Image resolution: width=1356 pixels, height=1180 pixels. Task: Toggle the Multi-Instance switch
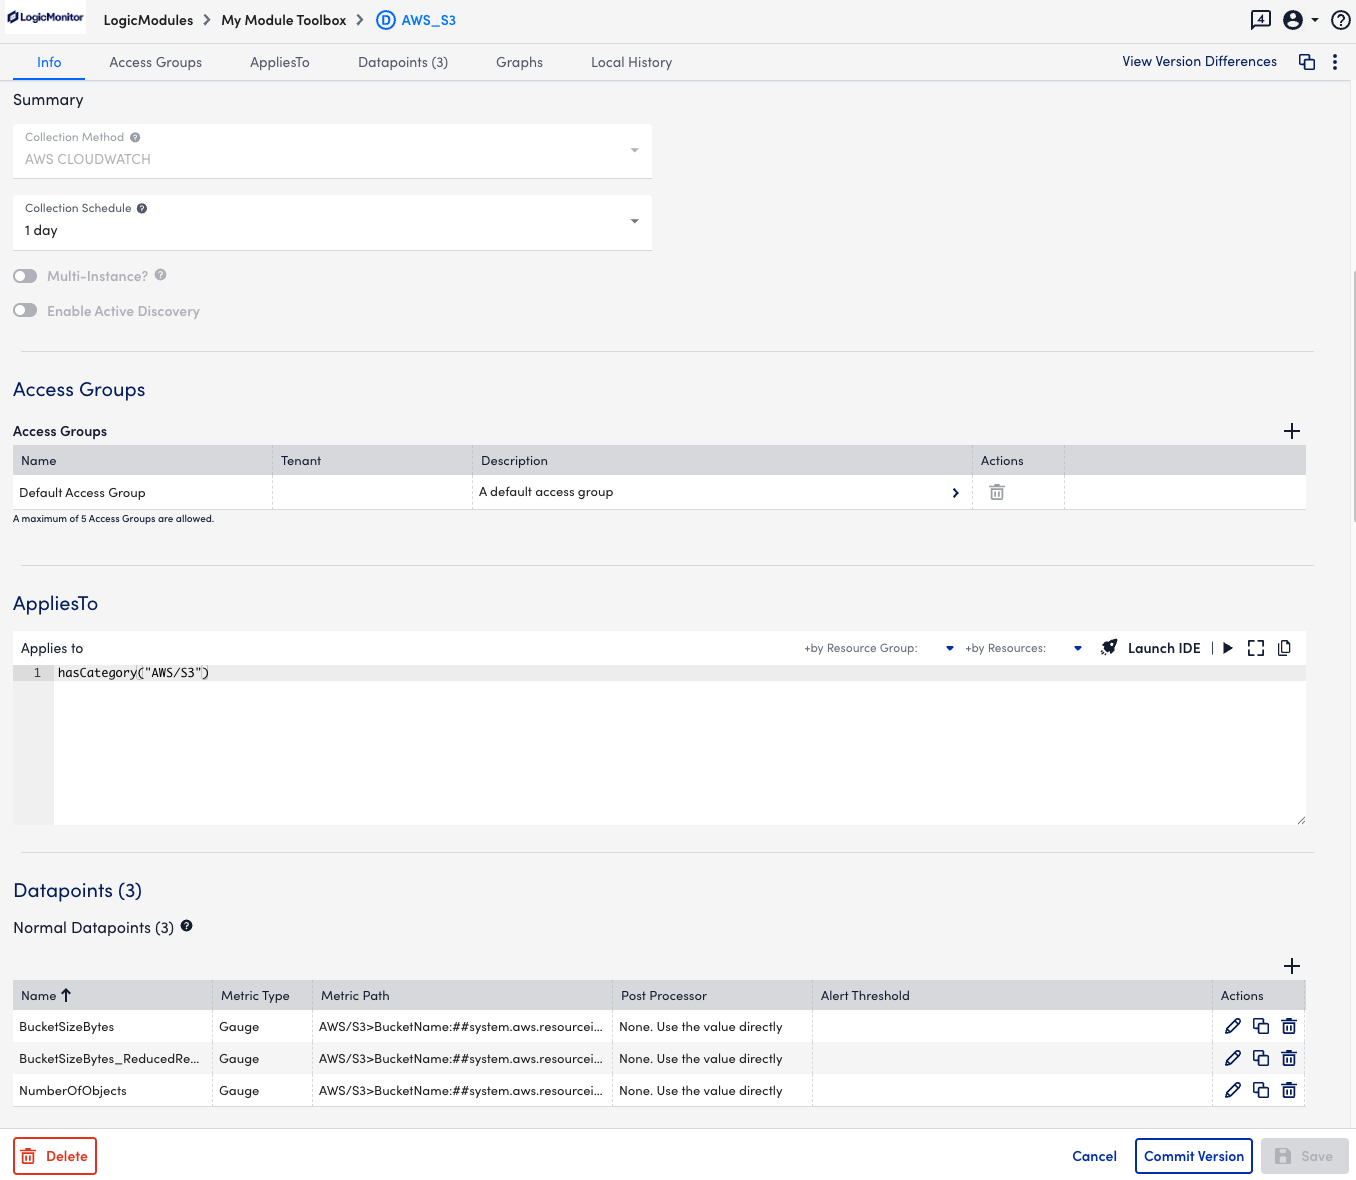pyautogui.click(x=25, y=276)
